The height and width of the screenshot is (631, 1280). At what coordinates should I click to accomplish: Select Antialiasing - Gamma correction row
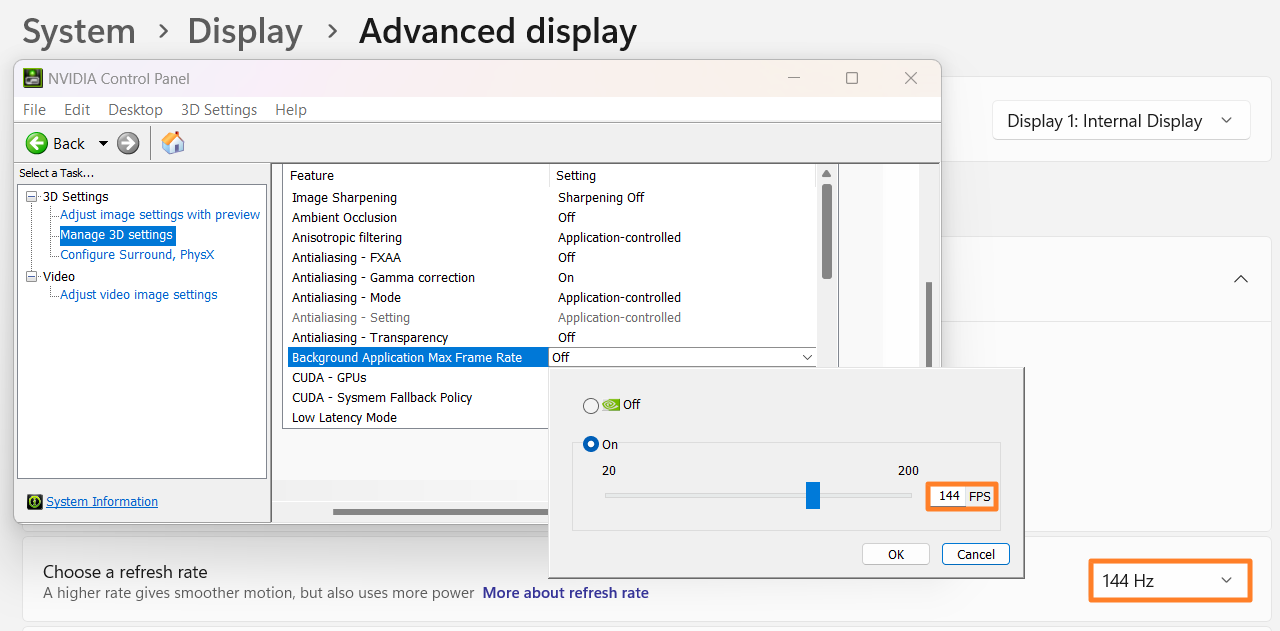click(550, 278)
